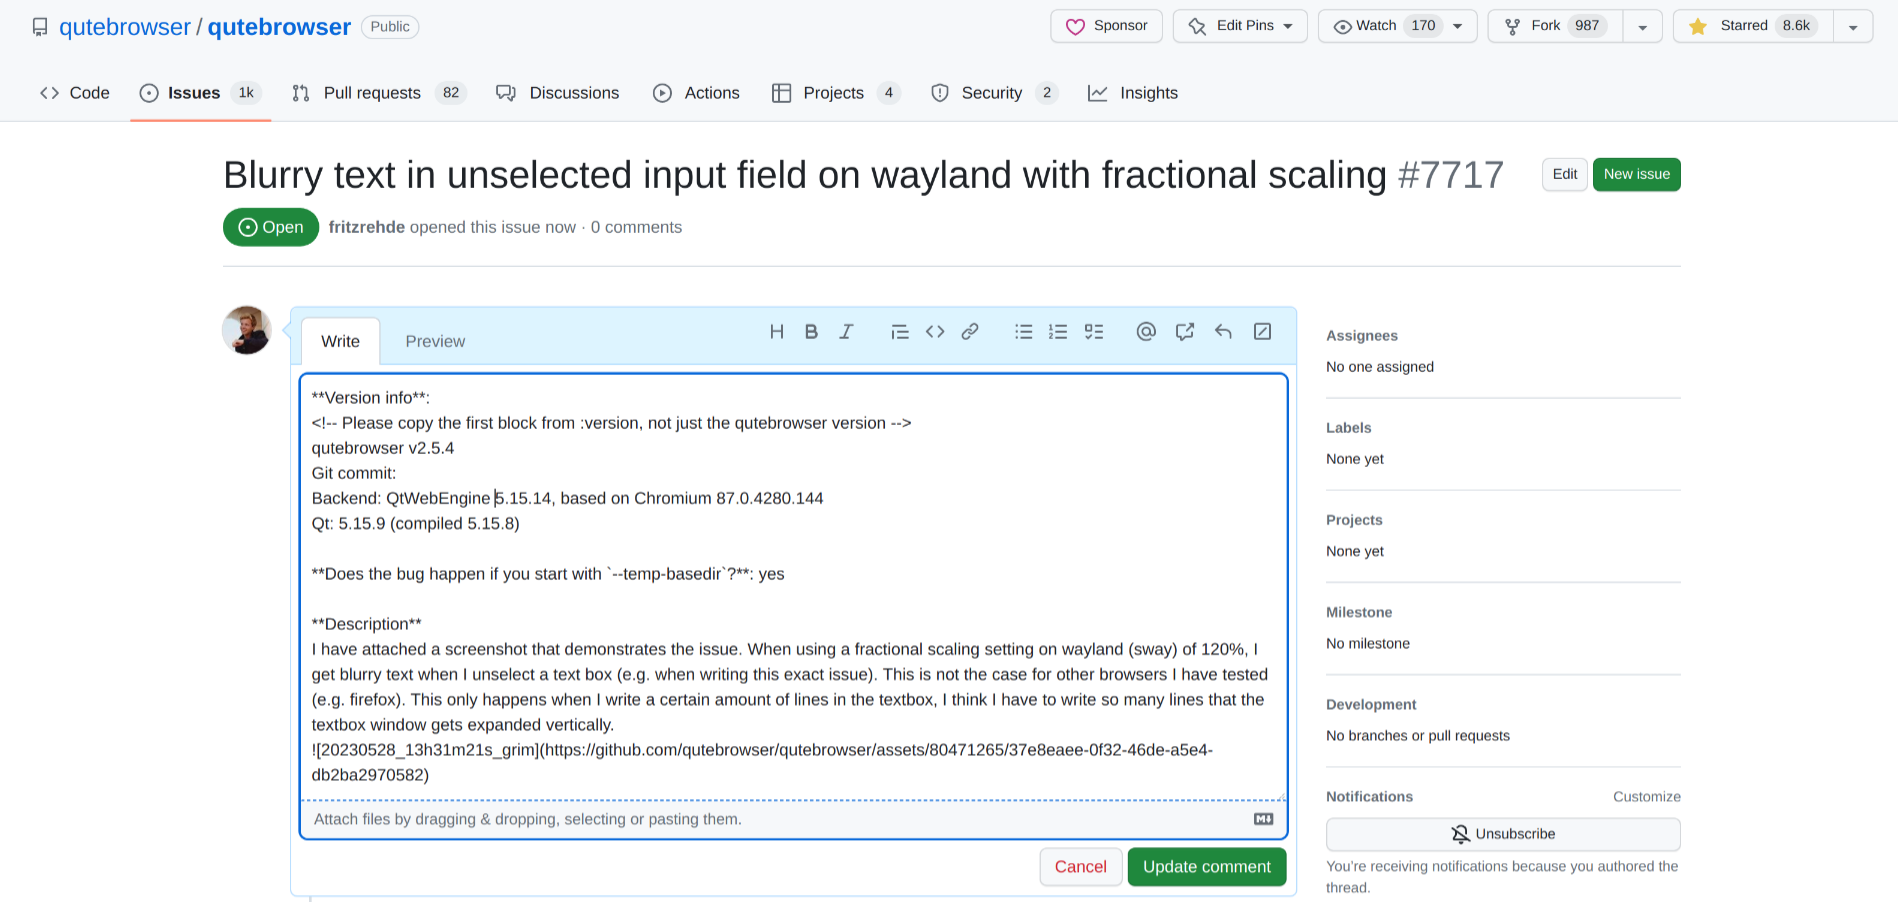The image size is (1898, 902).
Task: Insert a hyperlink using the link icon
Action: coord(971,331)
